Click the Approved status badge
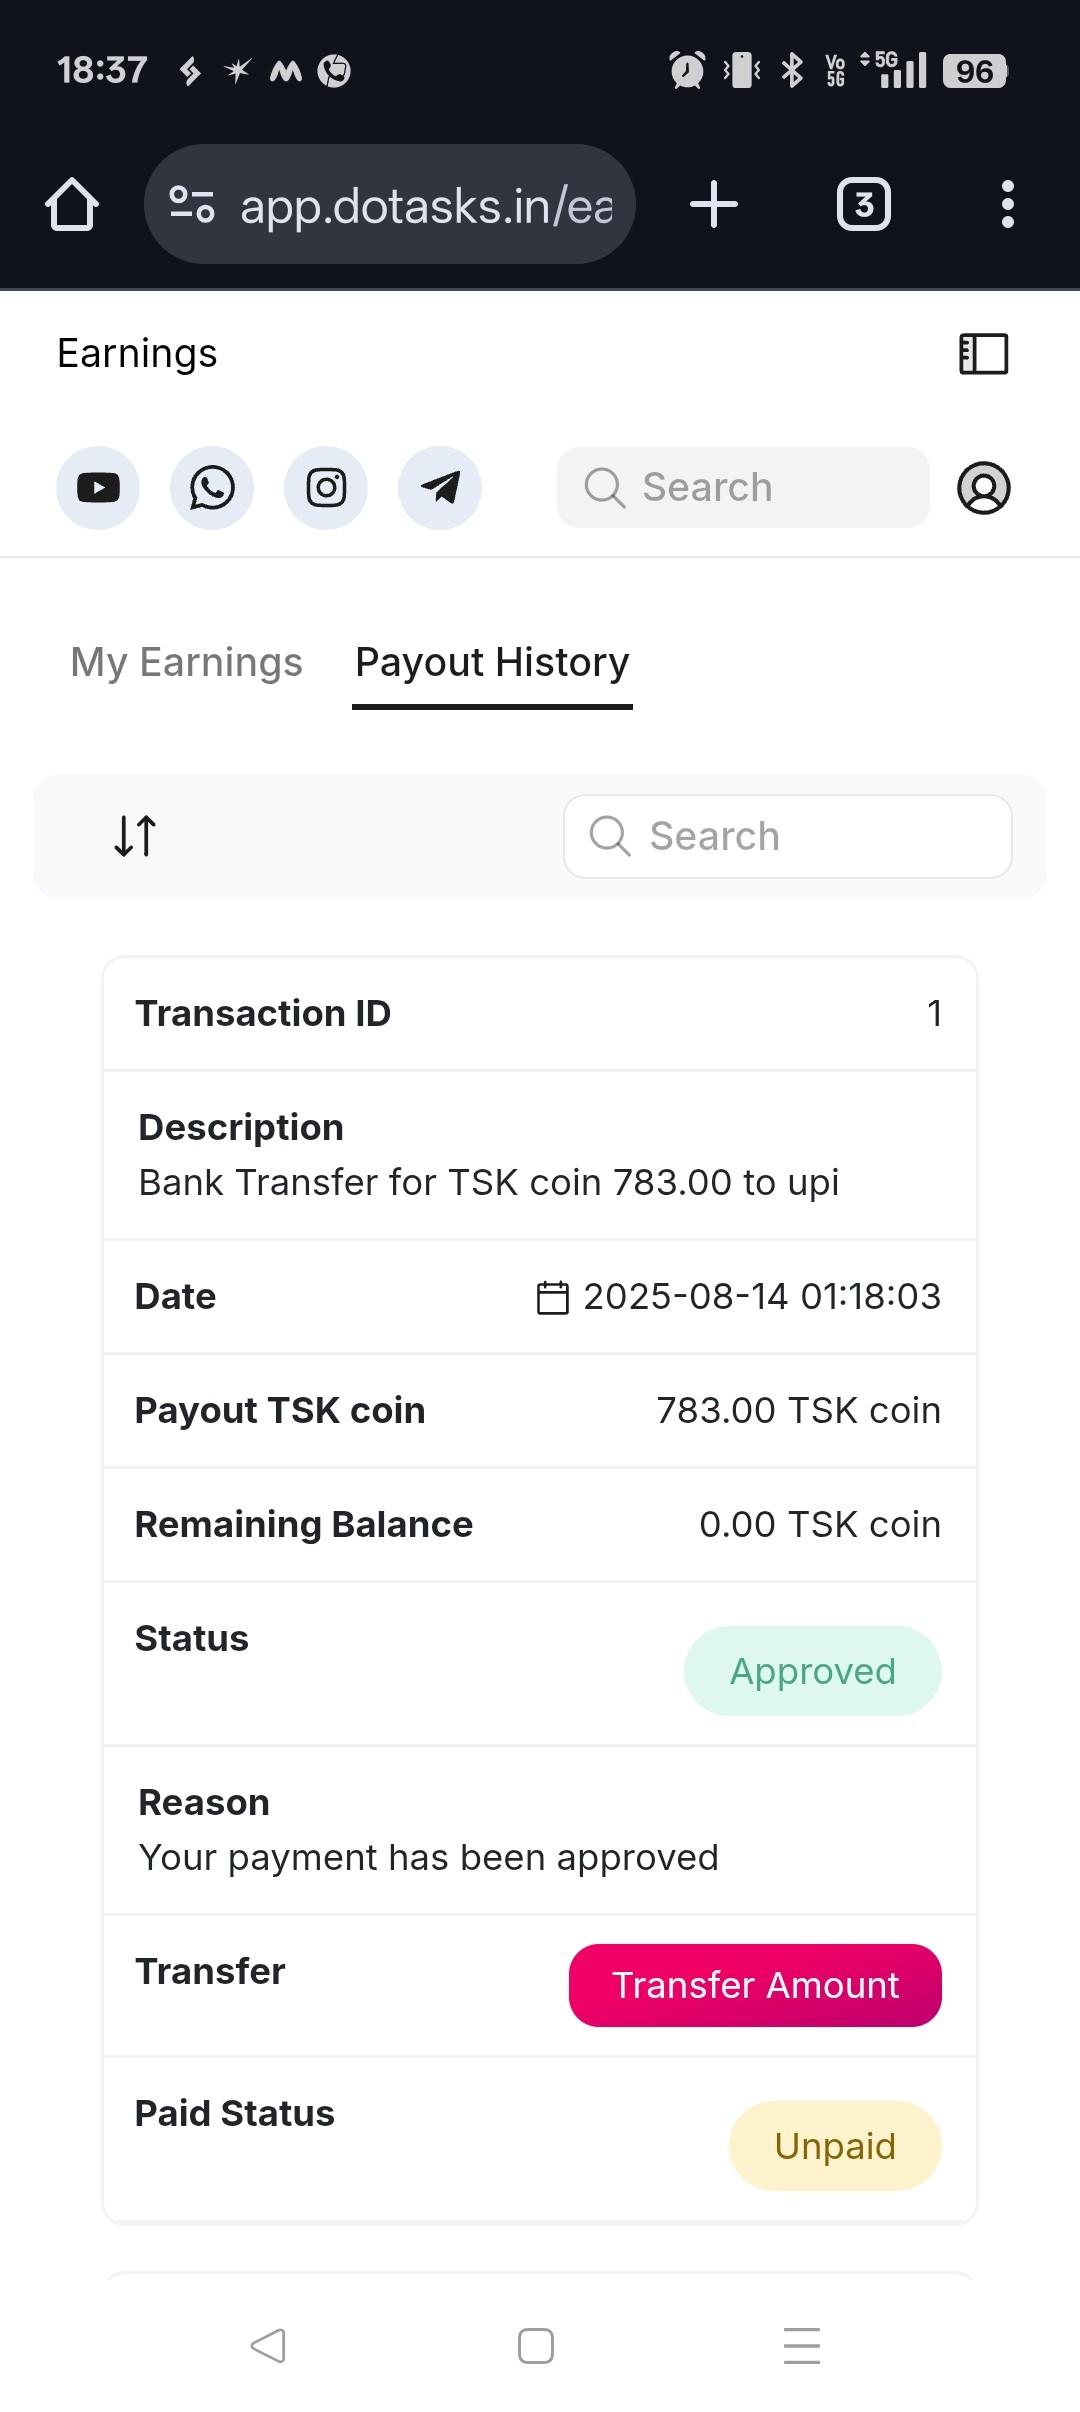 coord(812,1671)
